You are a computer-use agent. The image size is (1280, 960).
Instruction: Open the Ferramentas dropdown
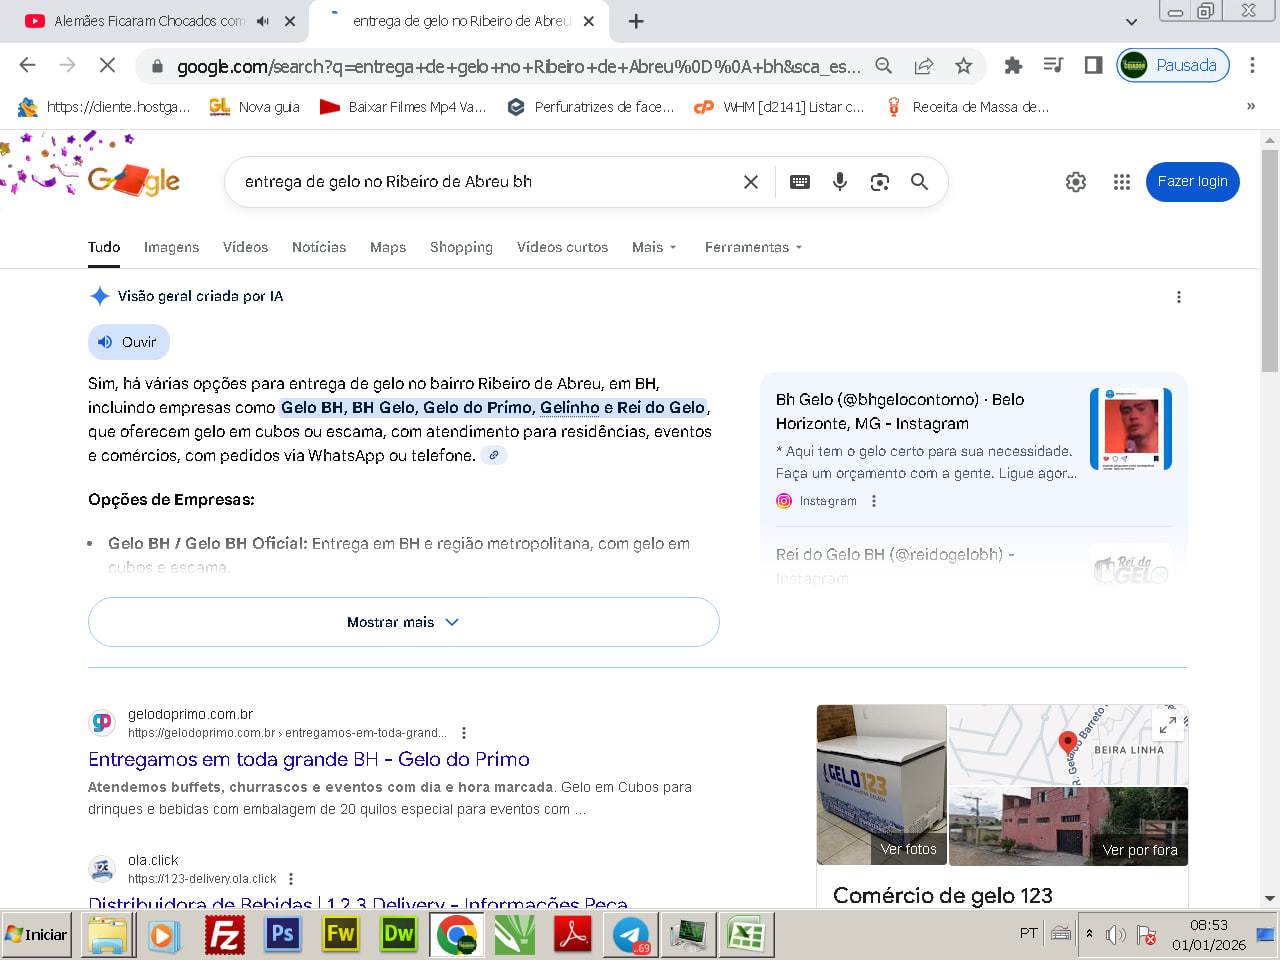click(753, 247)
